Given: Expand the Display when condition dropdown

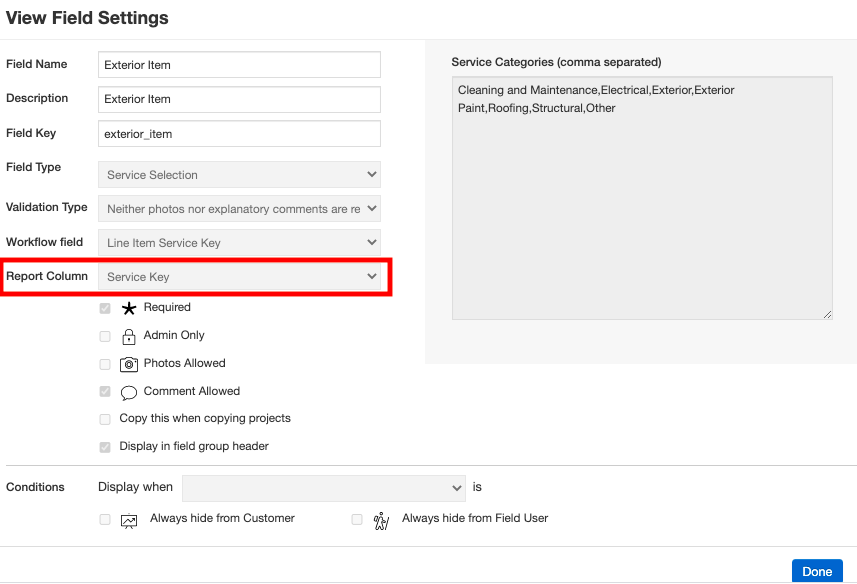Looking at the screenshot, I should coord(323,488).
